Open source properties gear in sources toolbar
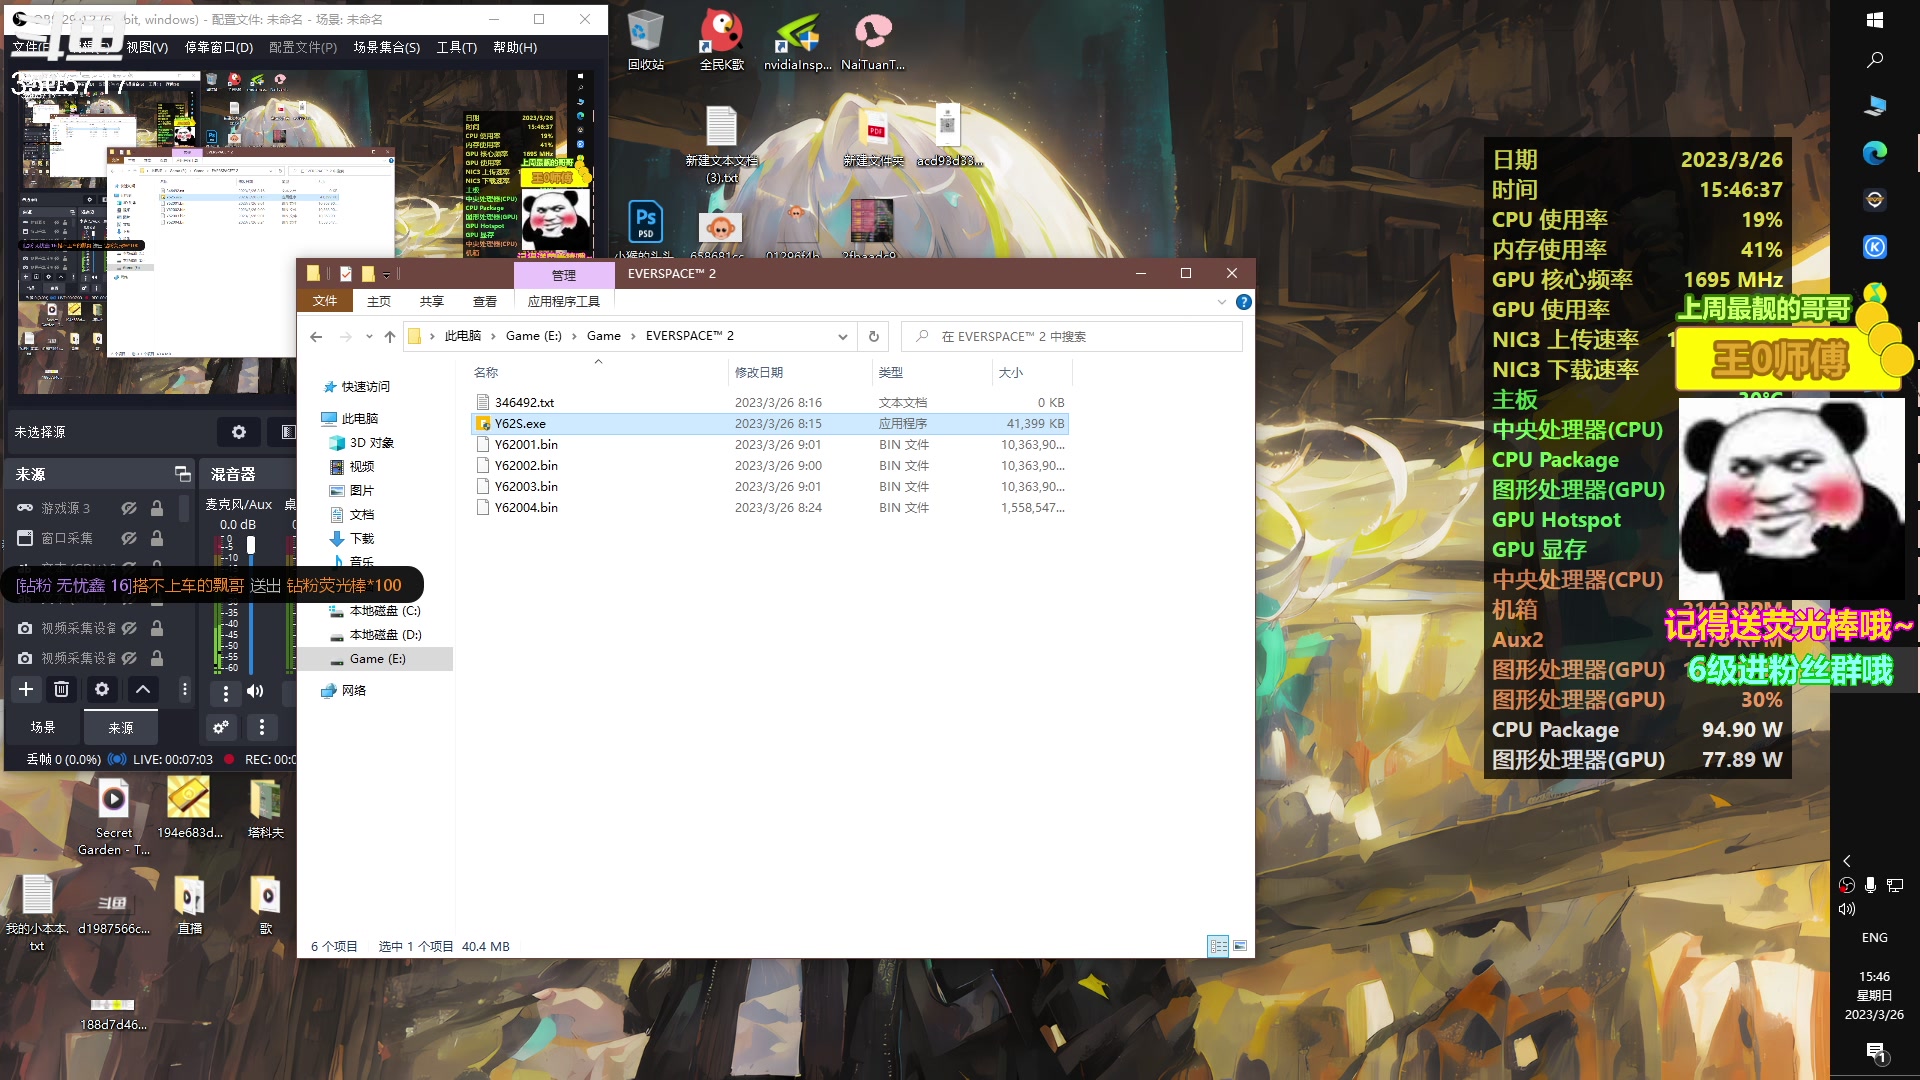The image size is (1920, 1080). coord(101,689)
